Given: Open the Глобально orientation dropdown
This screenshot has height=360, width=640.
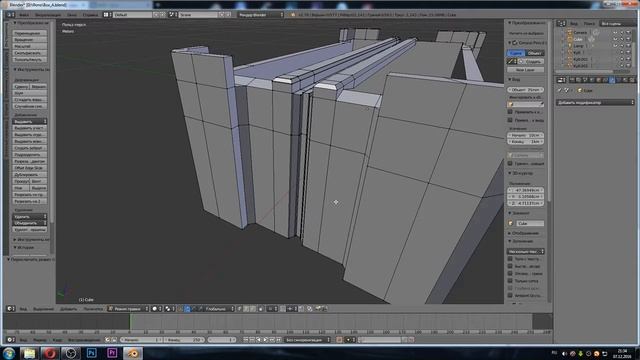Looking at the screenshot, I should click(219, 309).
